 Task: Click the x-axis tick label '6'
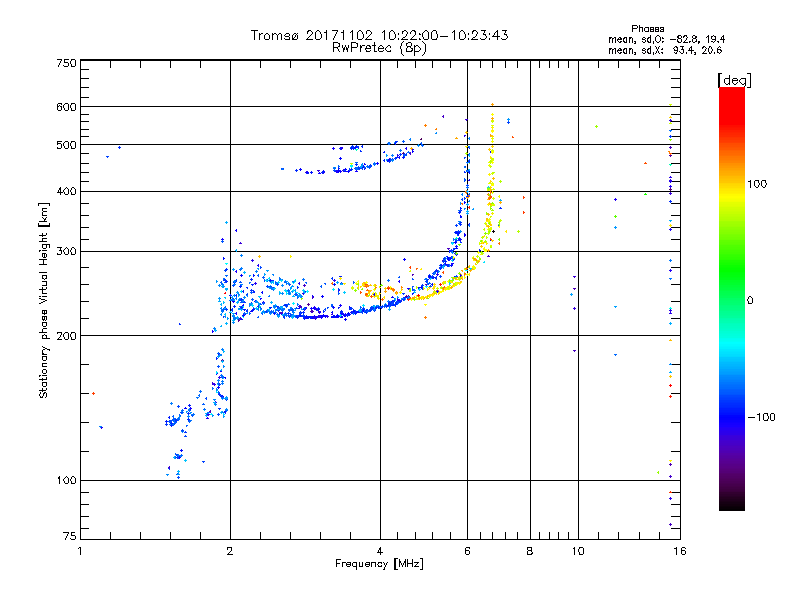[x=467, y=551]
